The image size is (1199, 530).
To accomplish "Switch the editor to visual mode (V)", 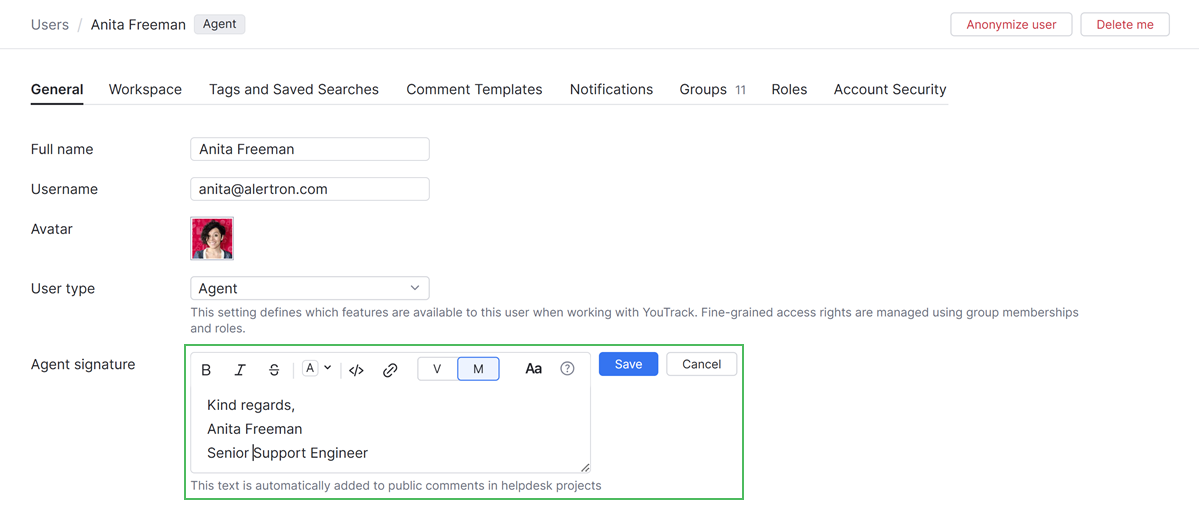I will pos(437,369).
